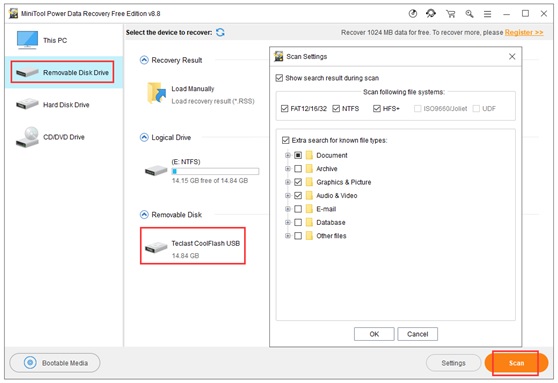
Task: Click the CD/DVD Drive disc icon
Action: coord(27,137)
